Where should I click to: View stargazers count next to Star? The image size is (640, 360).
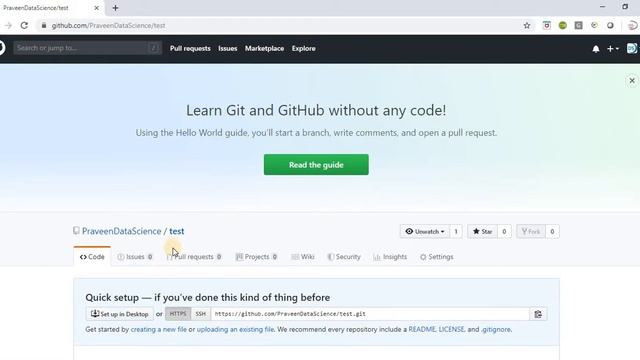[x=504, y=231]
